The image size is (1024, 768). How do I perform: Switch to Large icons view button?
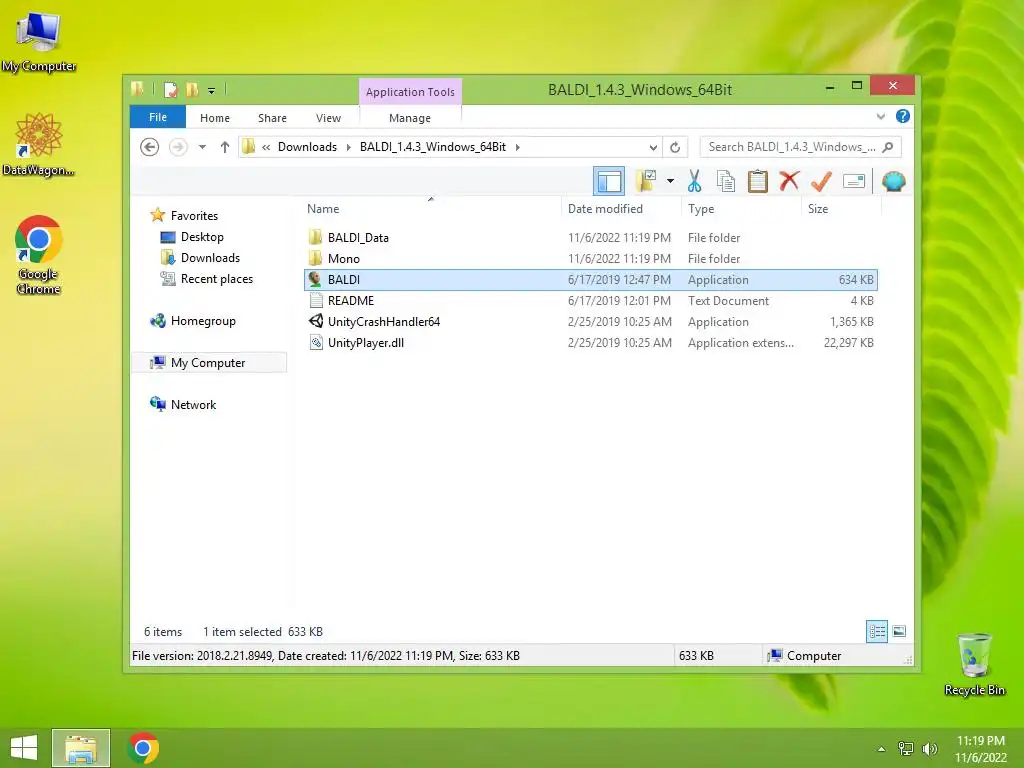(899, 631)
